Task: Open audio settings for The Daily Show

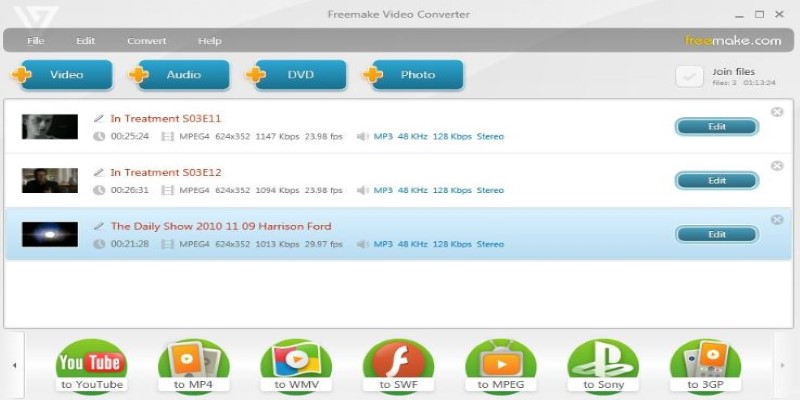Action: click(x=439, y=244)
